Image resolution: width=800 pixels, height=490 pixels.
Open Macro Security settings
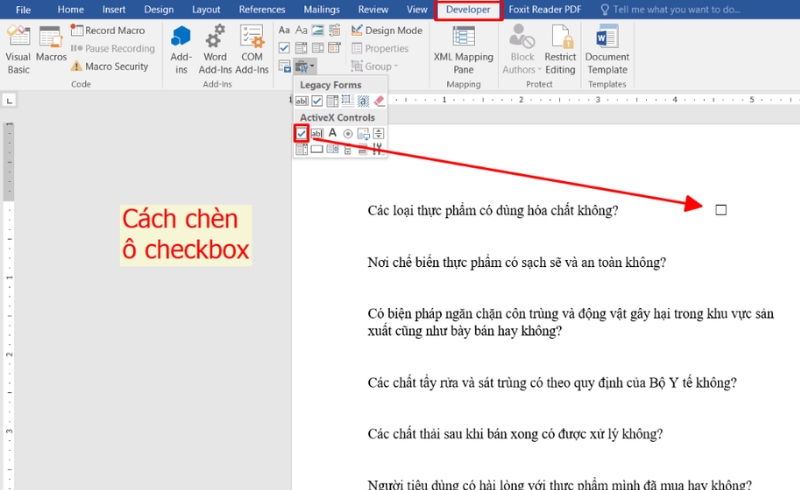tap(109, 66)
